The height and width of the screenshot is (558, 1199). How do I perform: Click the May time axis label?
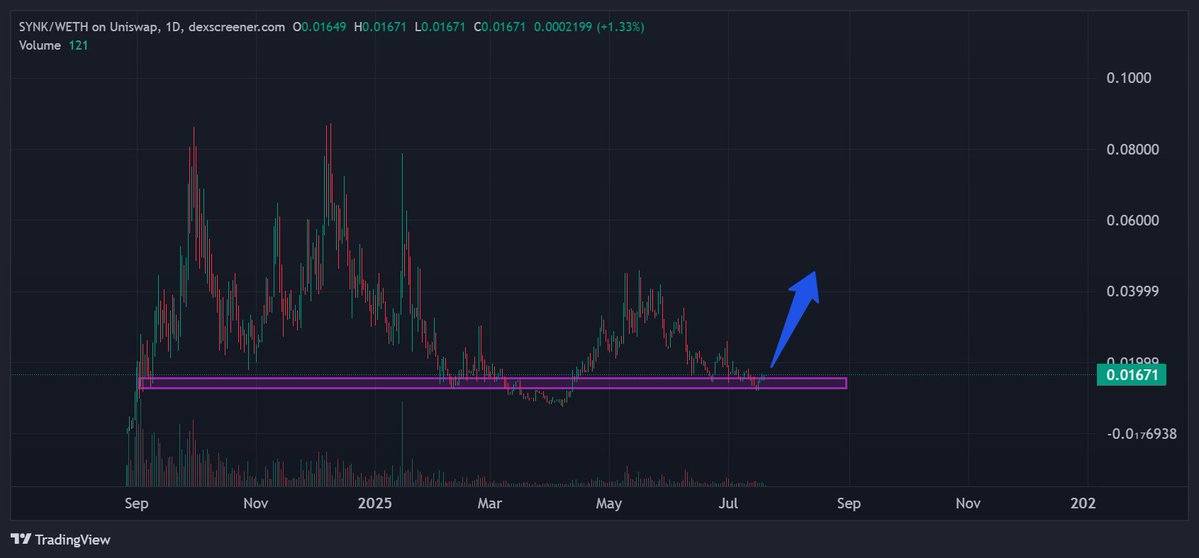coord(609,503)
